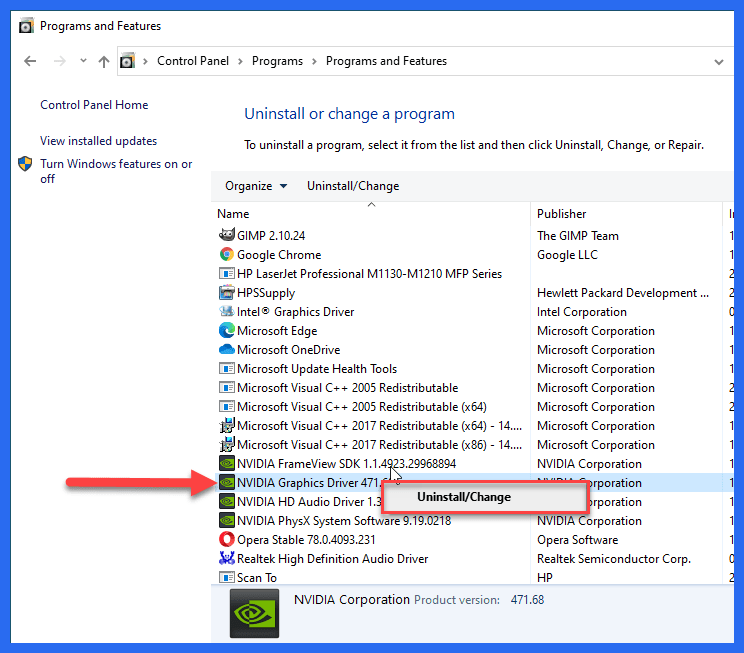The width and height of the screenshot is (744, 653).
Task: Expand the address bar history dropdown
Action: coord(718,62)
